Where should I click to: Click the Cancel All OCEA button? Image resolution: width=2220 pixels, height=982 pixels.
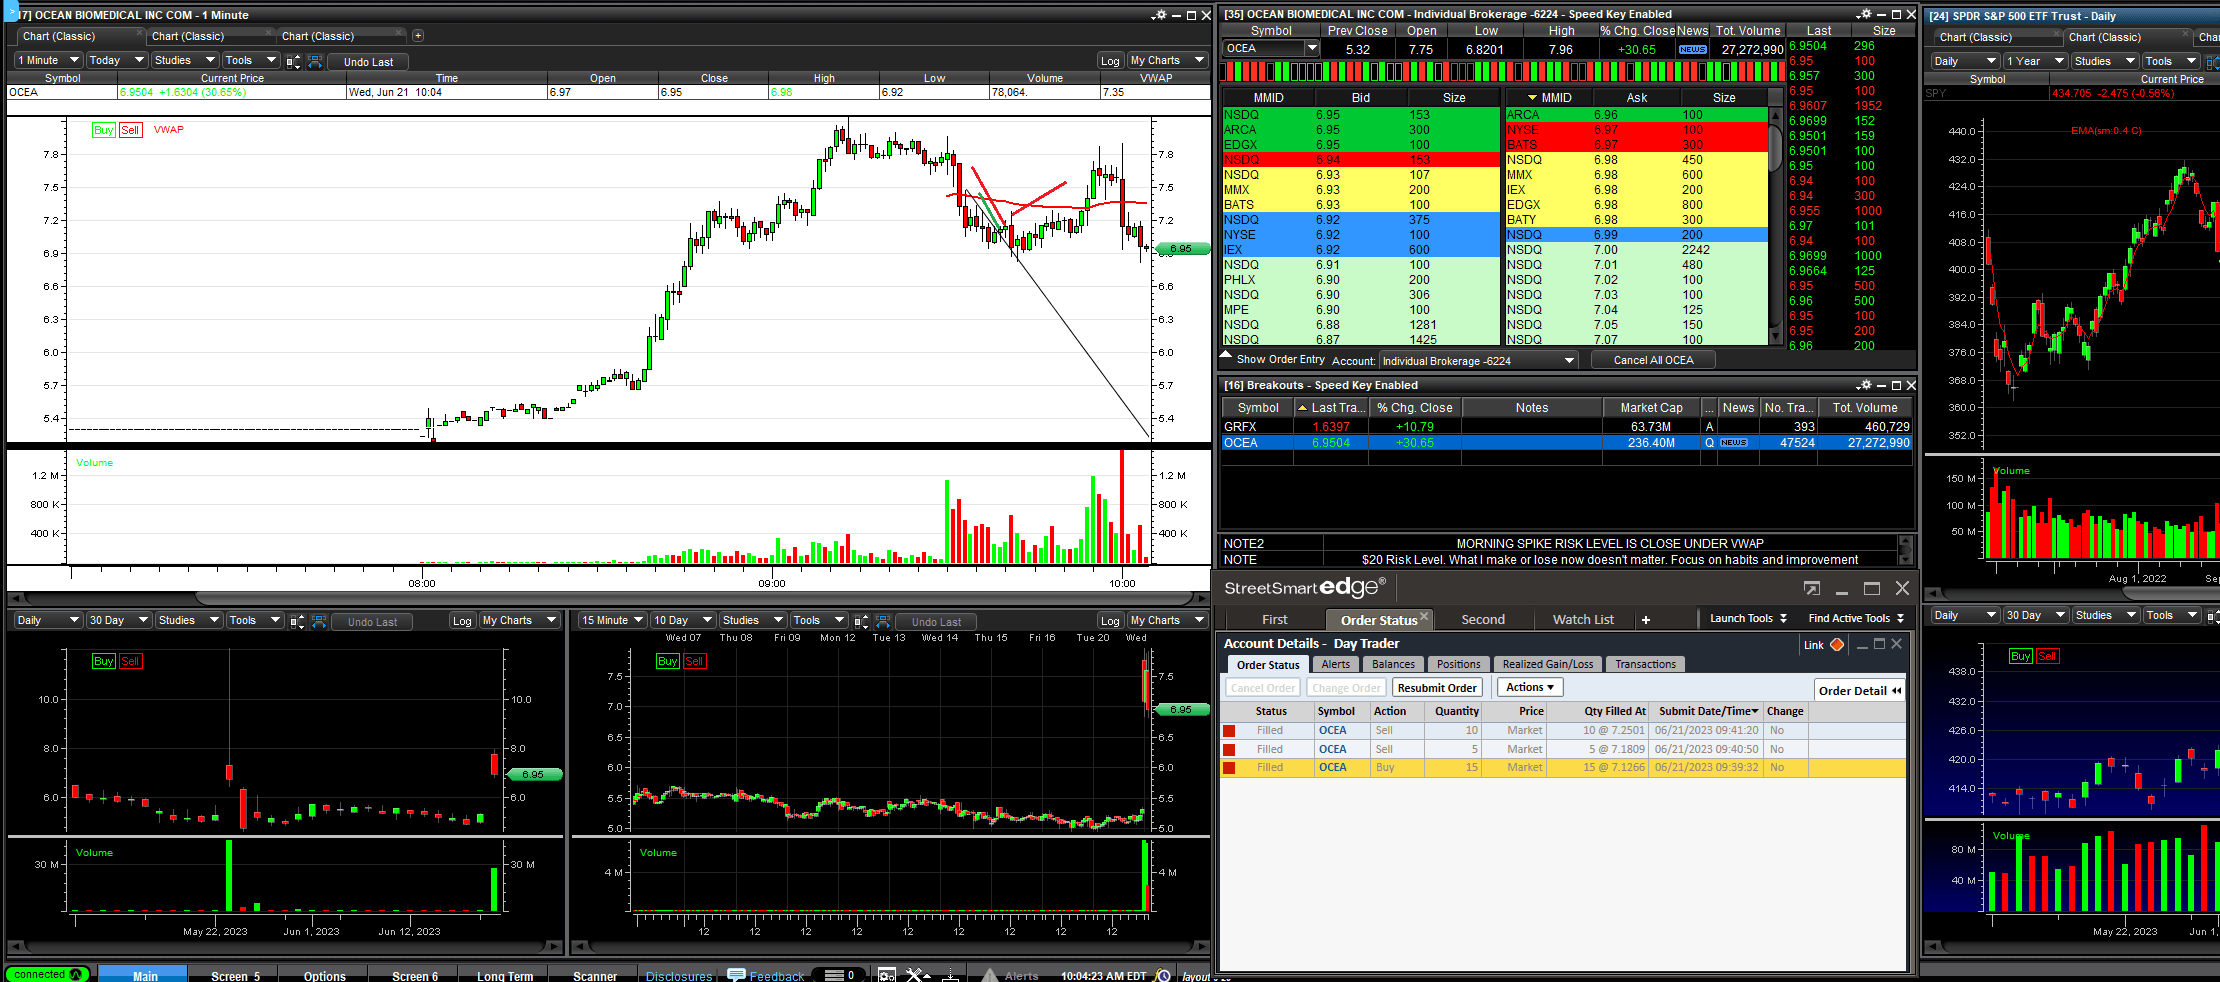pyautogui.click(x=1653, y=360)
